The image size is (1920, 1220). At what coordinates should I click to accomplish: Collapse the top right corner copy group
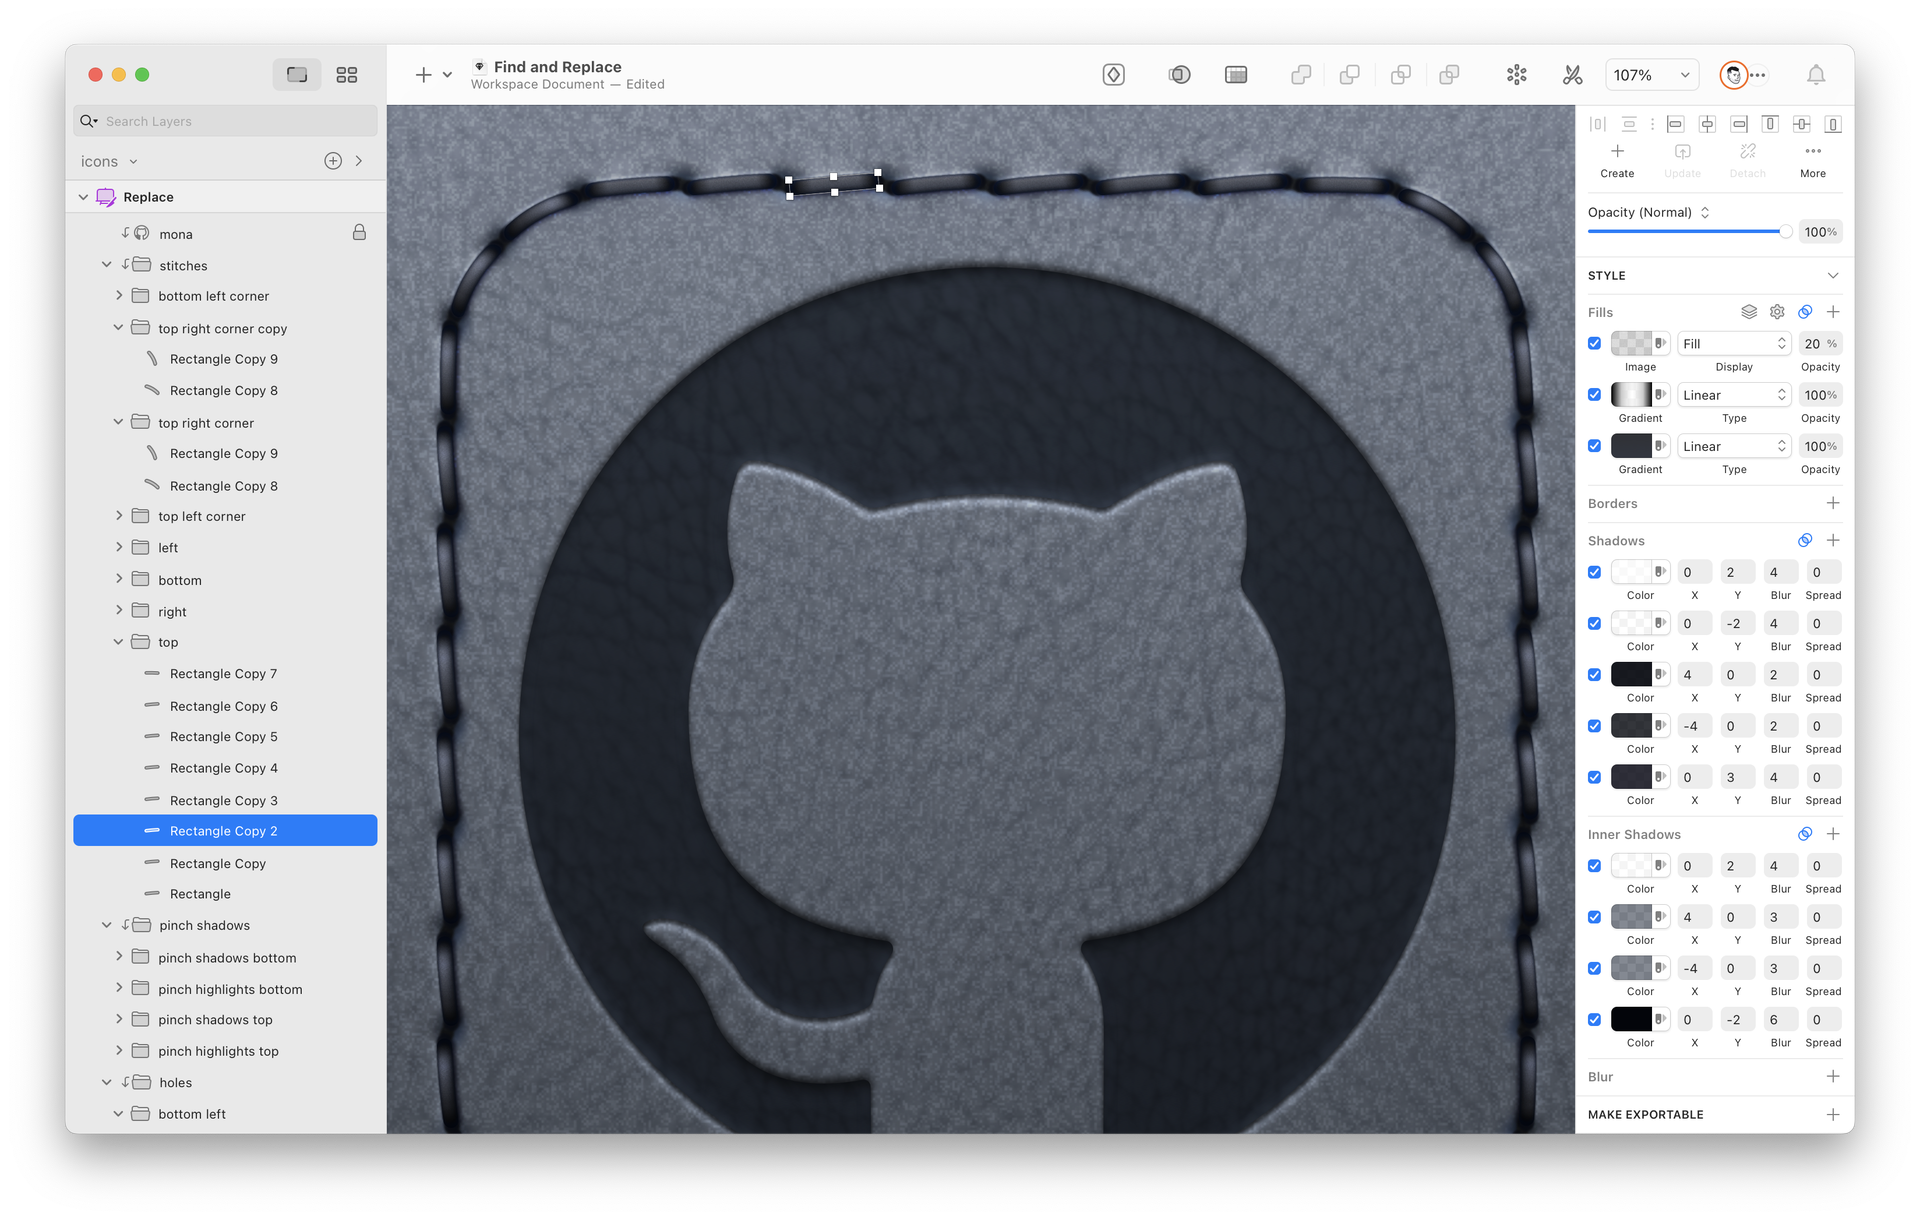[x=119, y=328]
